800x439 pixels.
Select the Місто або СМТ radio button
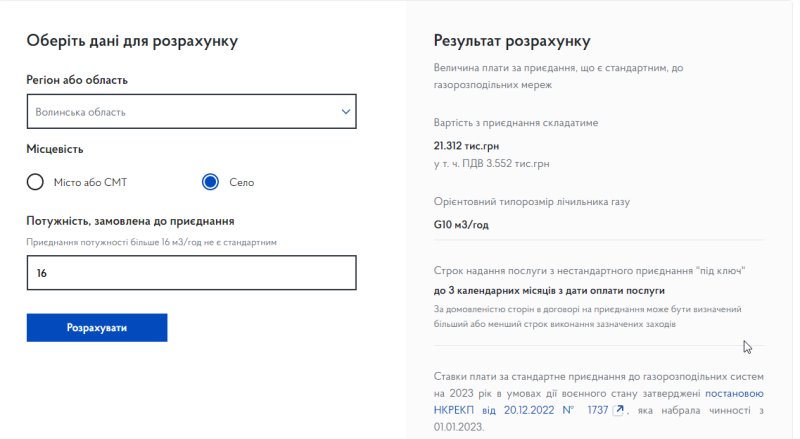tap(35, 182)
